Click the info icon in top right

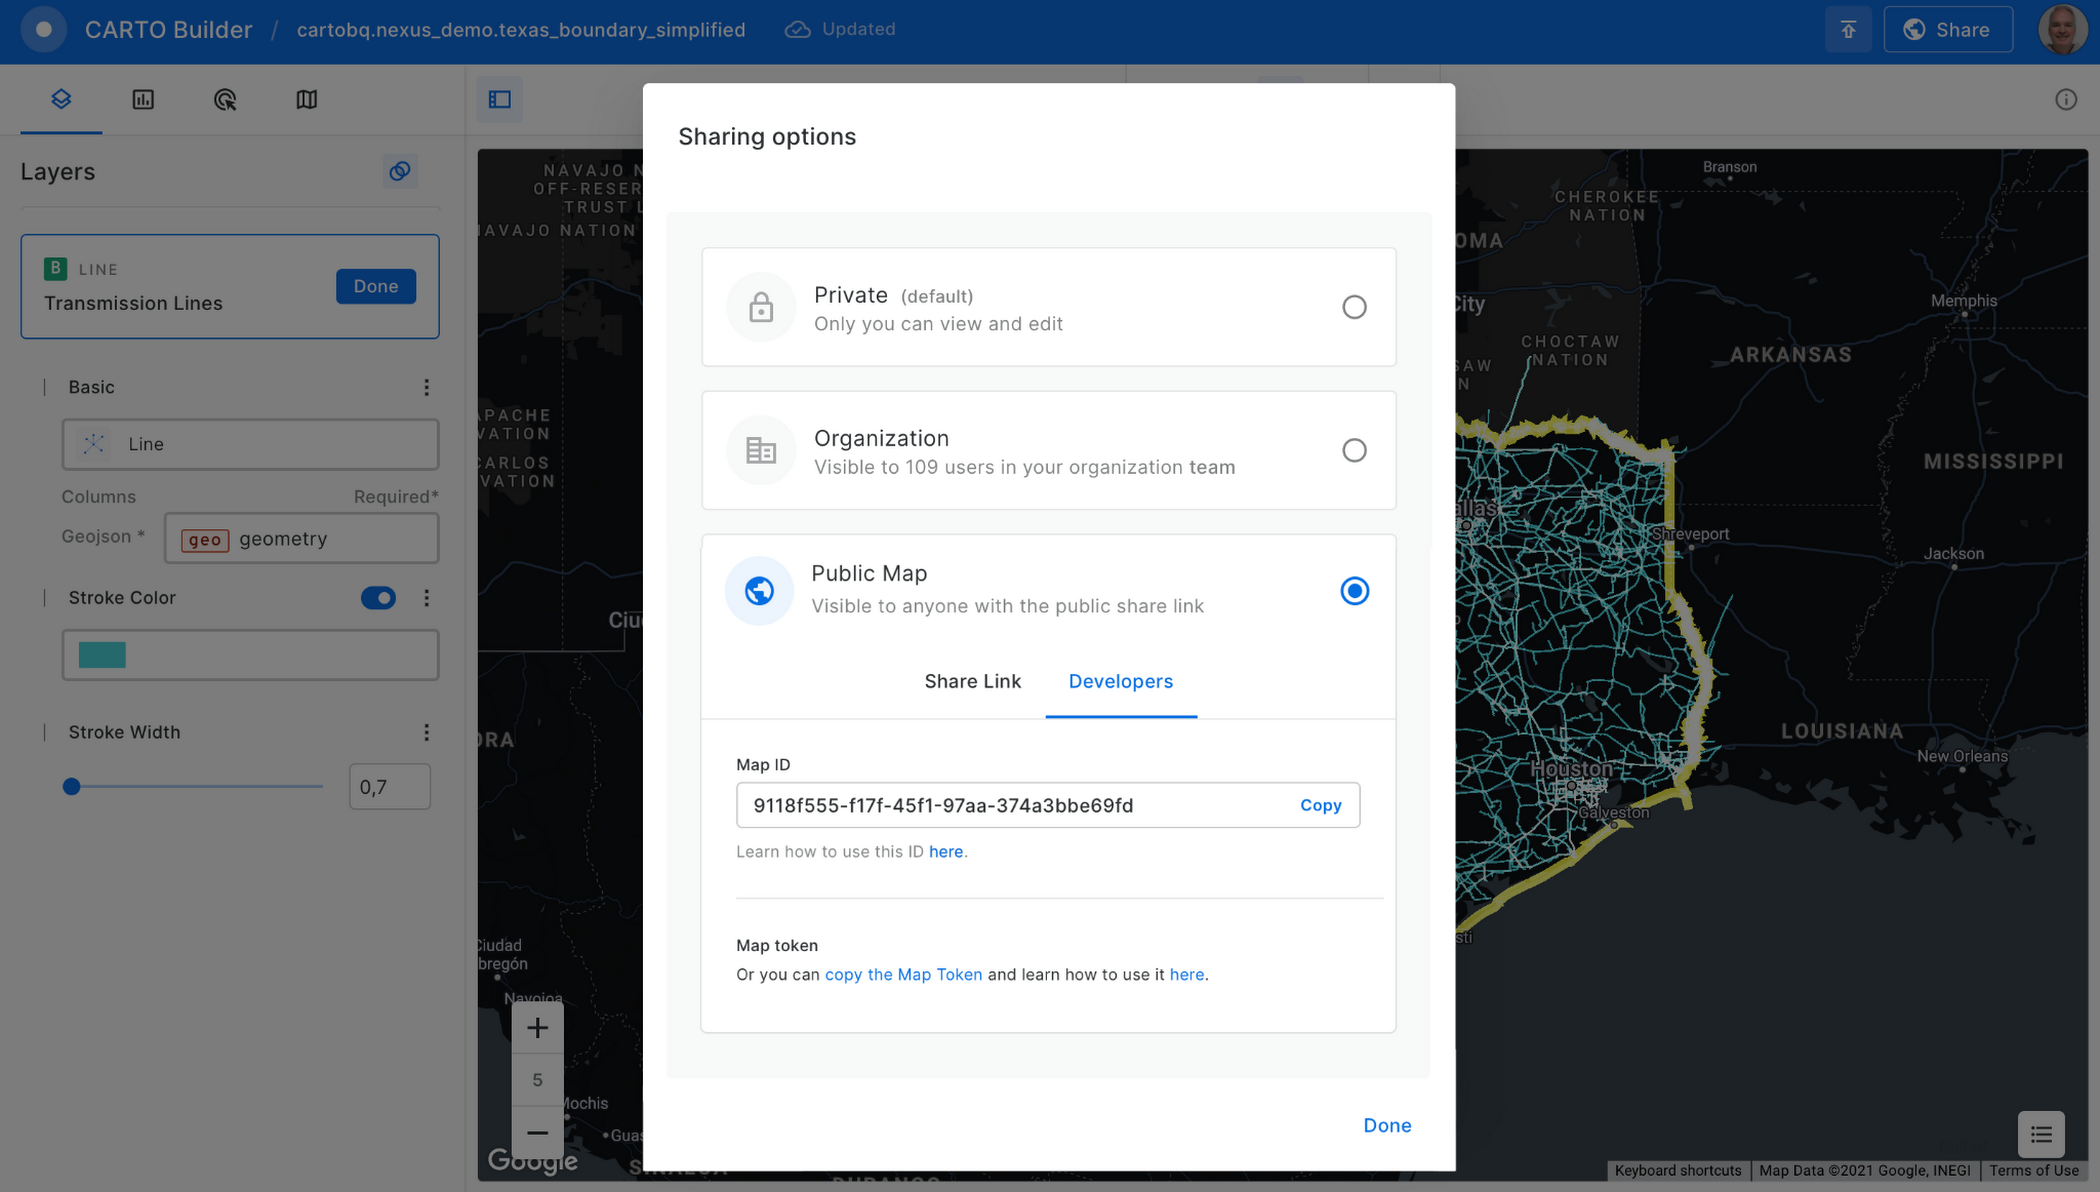[2067, 100]
